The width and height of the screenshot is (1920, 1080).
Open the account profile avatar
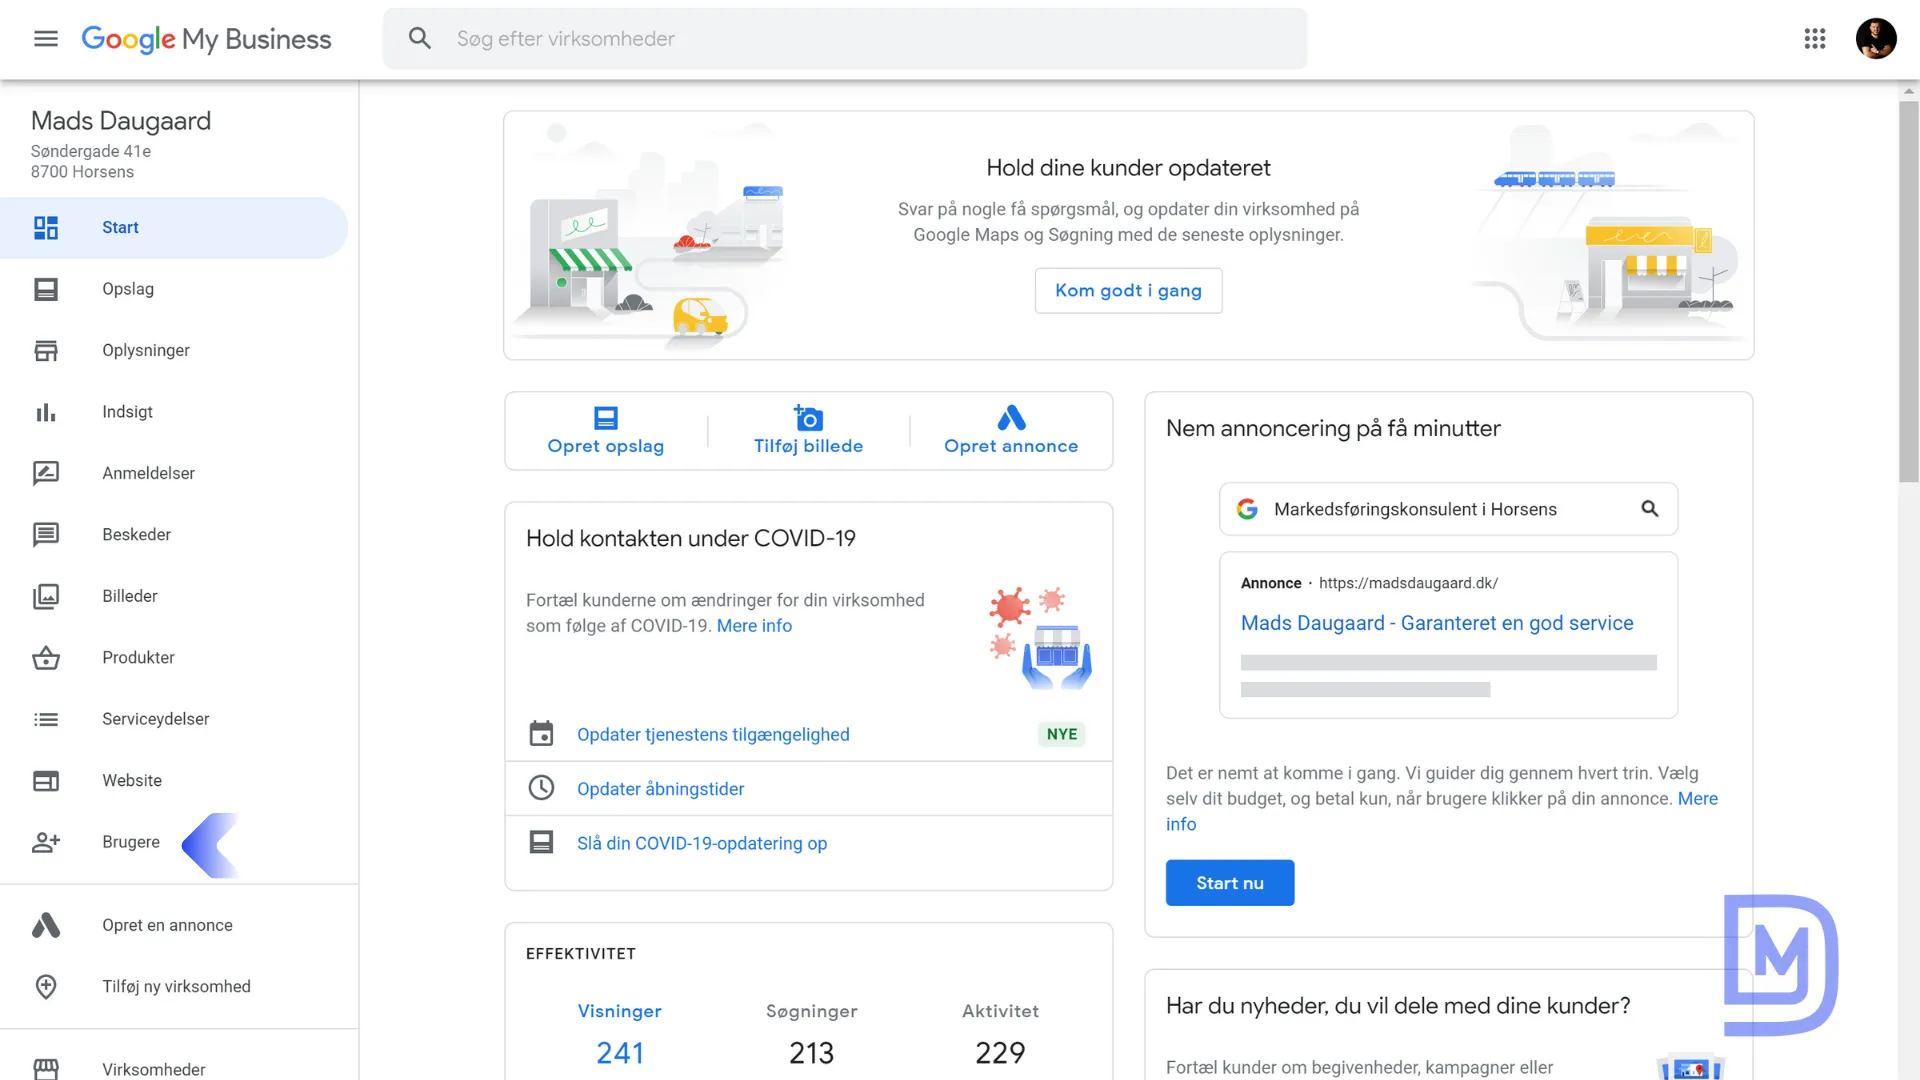(x=1876, y=39)
